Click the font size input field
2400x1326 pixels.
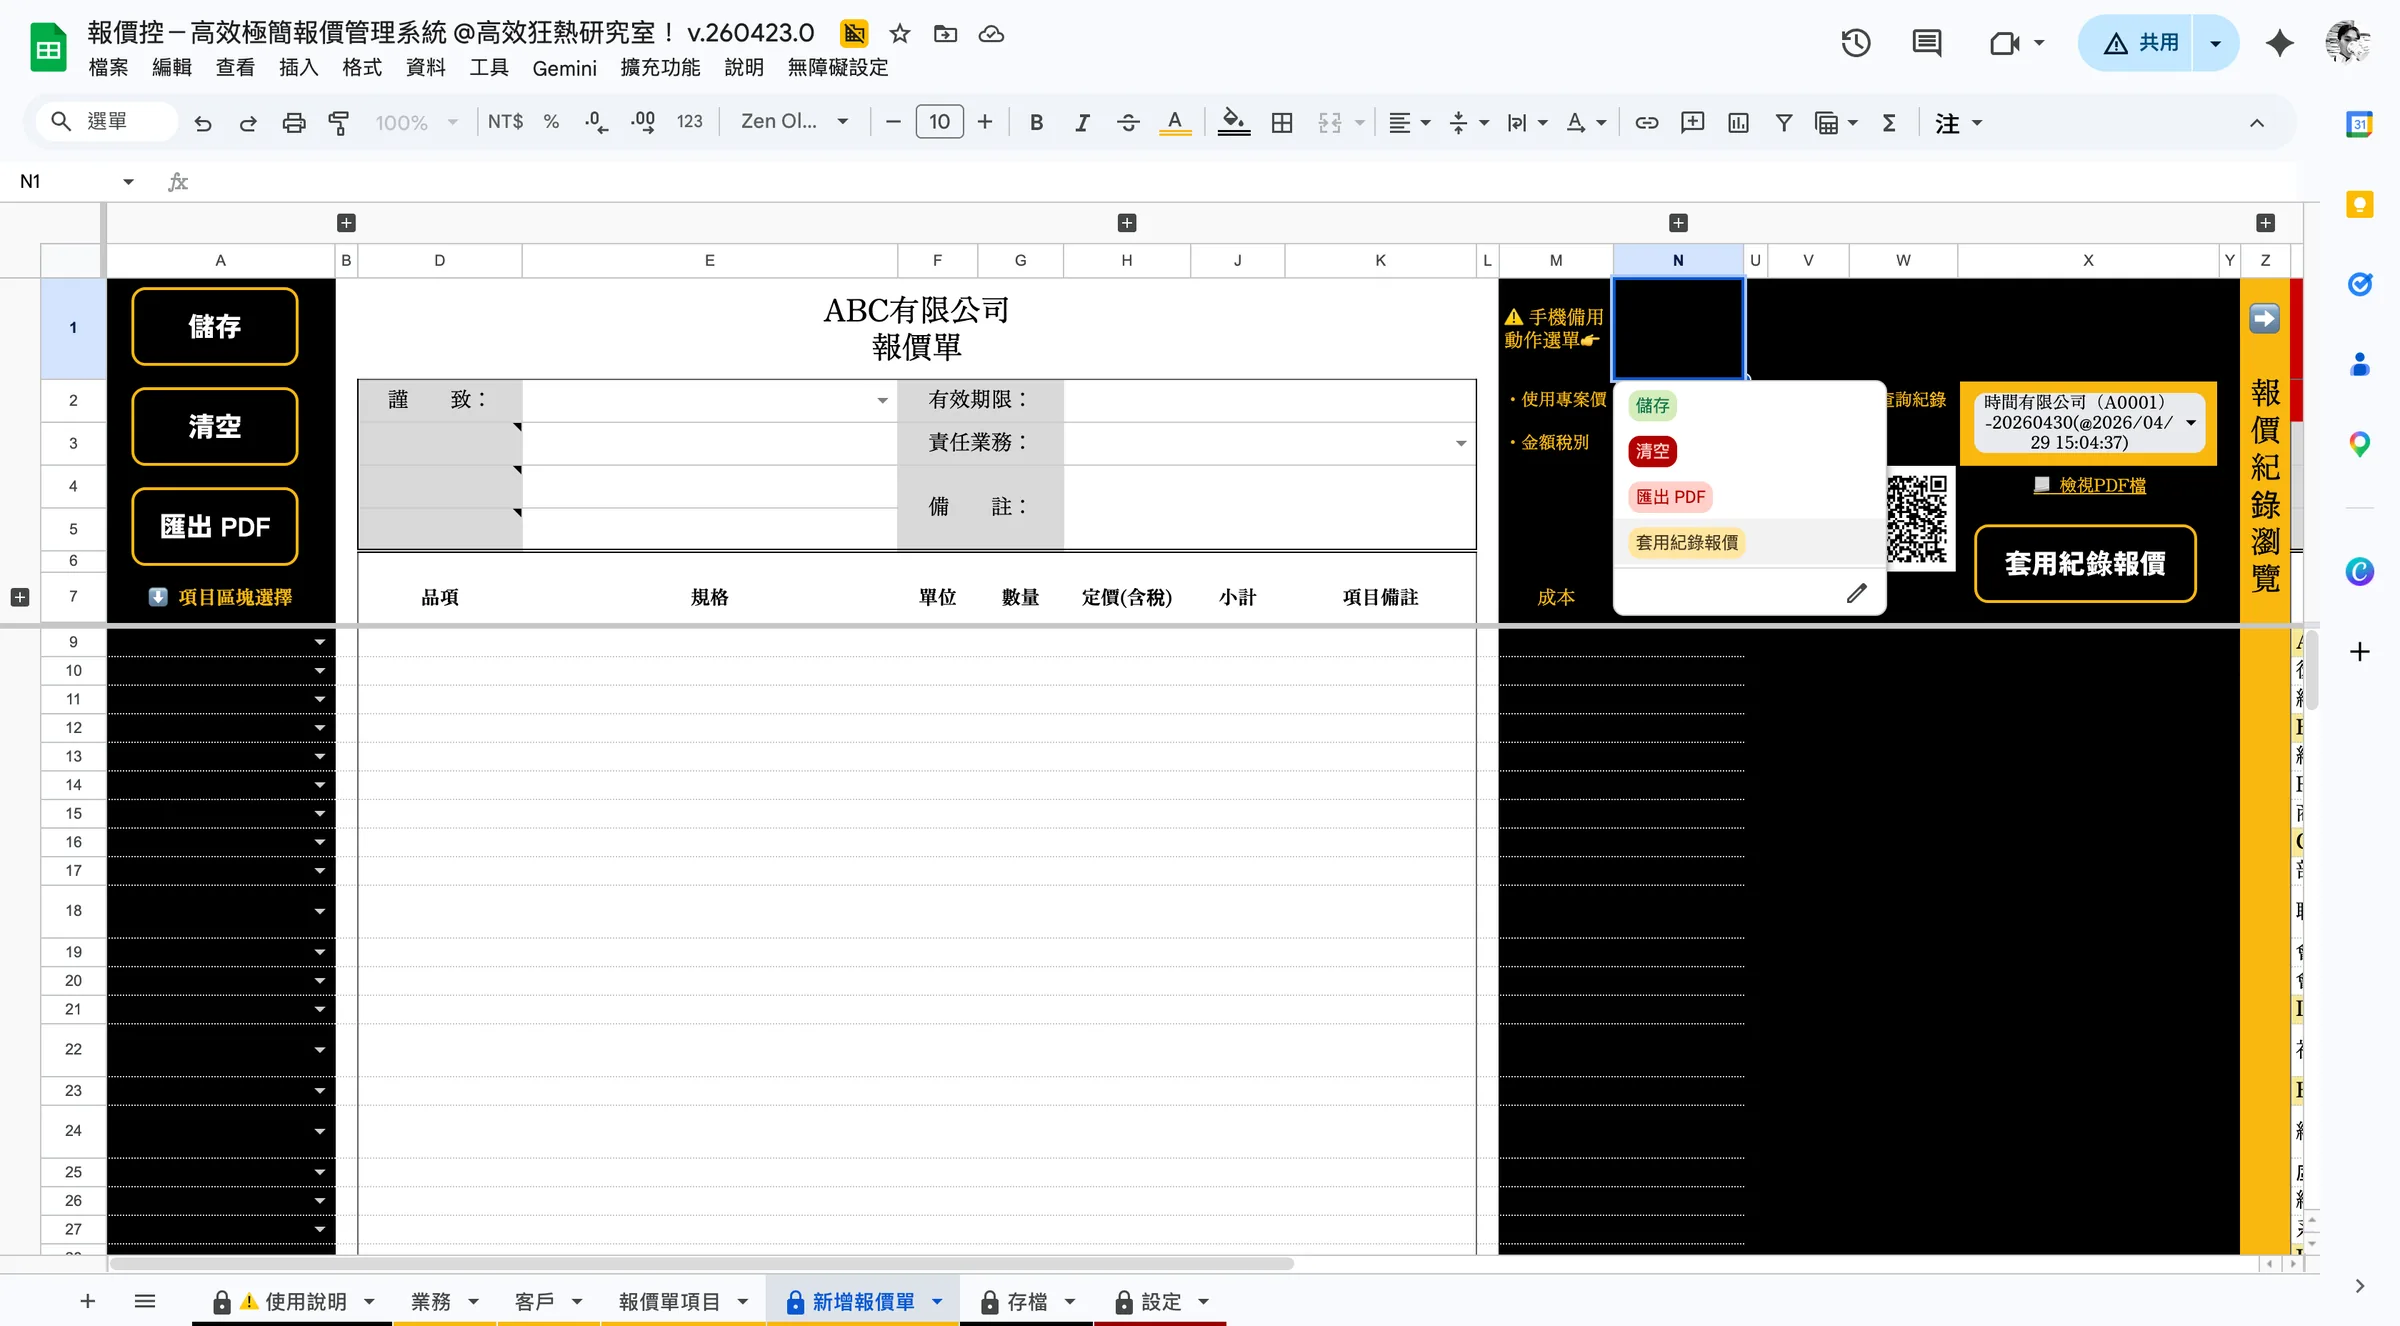point(939,122)
